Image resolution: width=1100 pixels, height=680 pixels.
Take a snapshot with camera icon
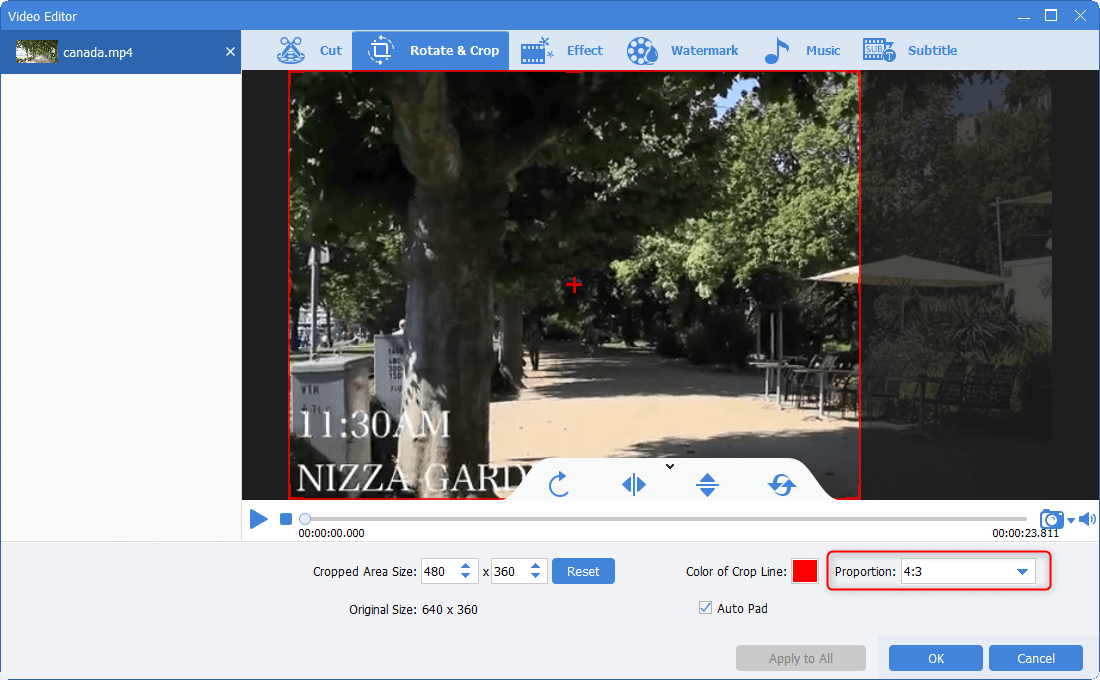(1051, 519)
